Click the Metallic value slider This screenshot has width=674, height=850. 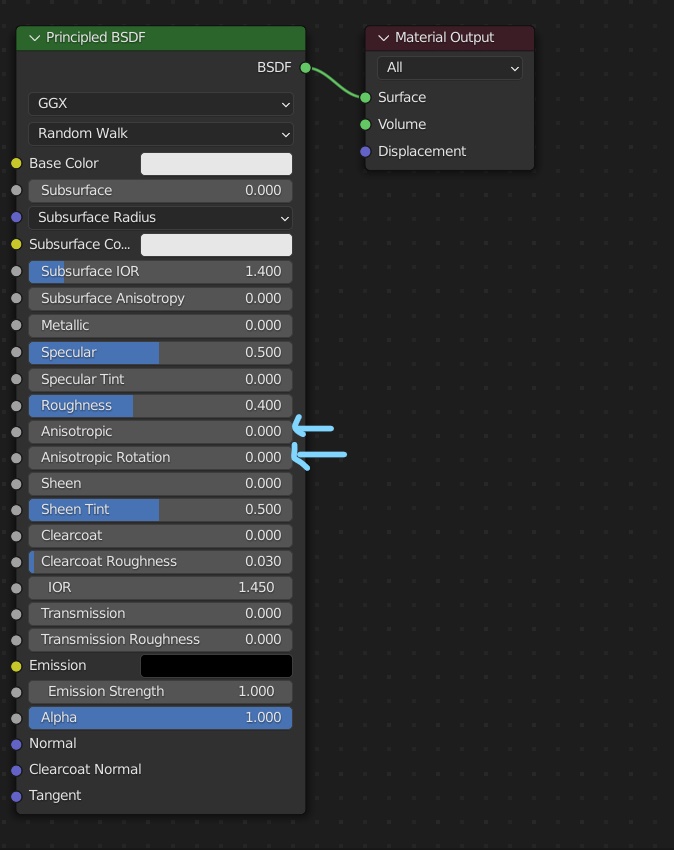pyautogui.click(x=161, y=325)
